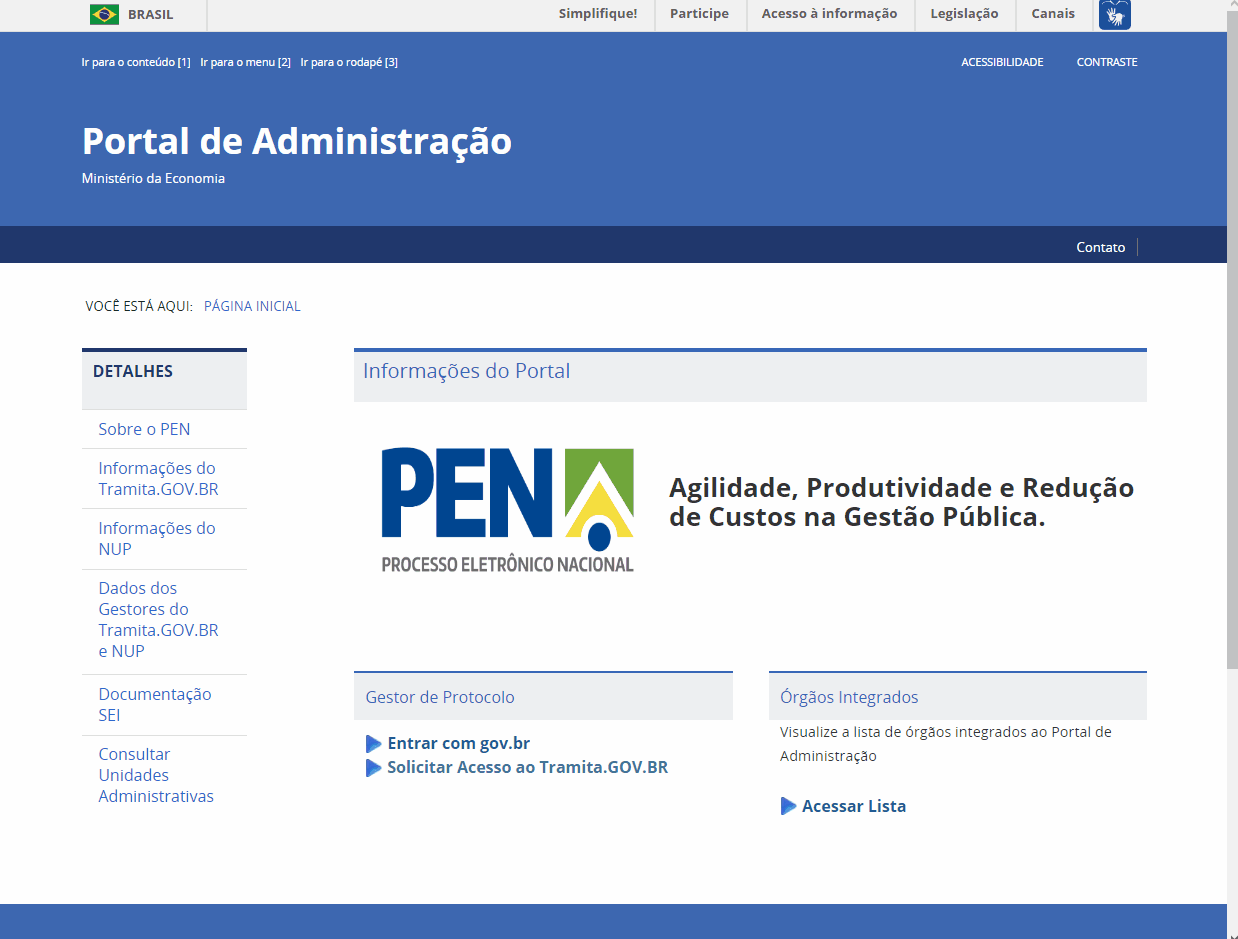Go to PÁGINA INICIAL breadcrumb
1238x939 pixels.
(252, 306)
